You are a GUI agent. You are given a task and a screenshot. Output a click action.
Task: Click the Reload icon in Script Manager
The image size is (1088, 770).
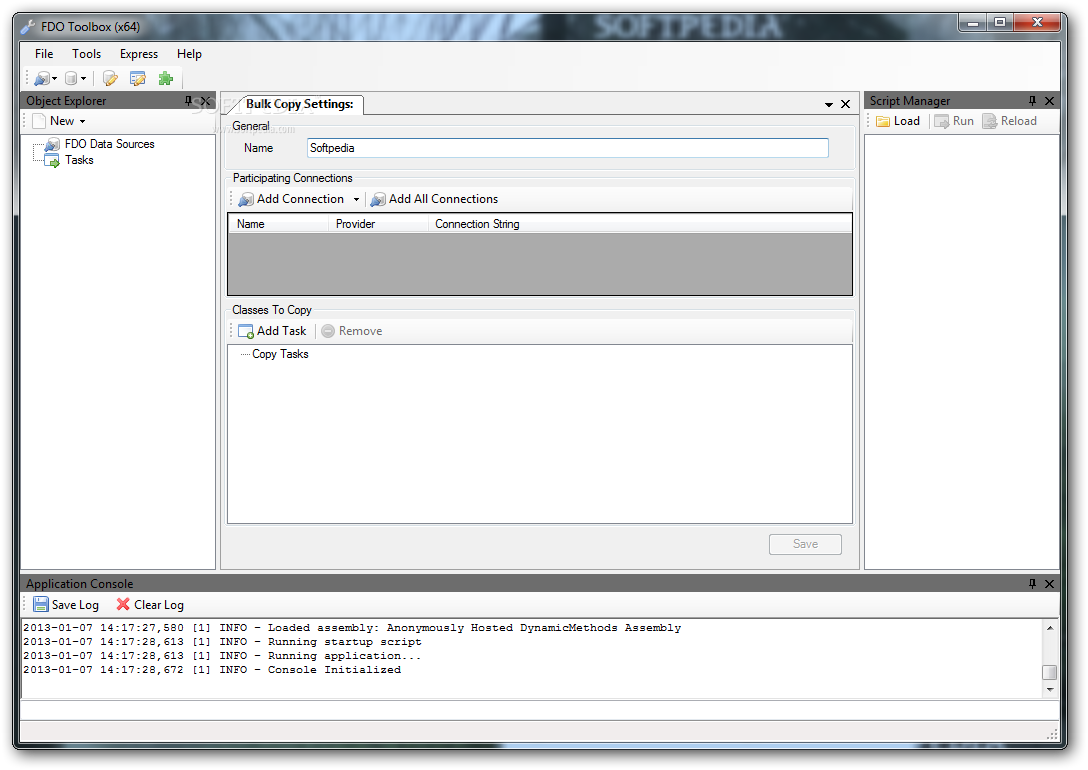[989, 121]
